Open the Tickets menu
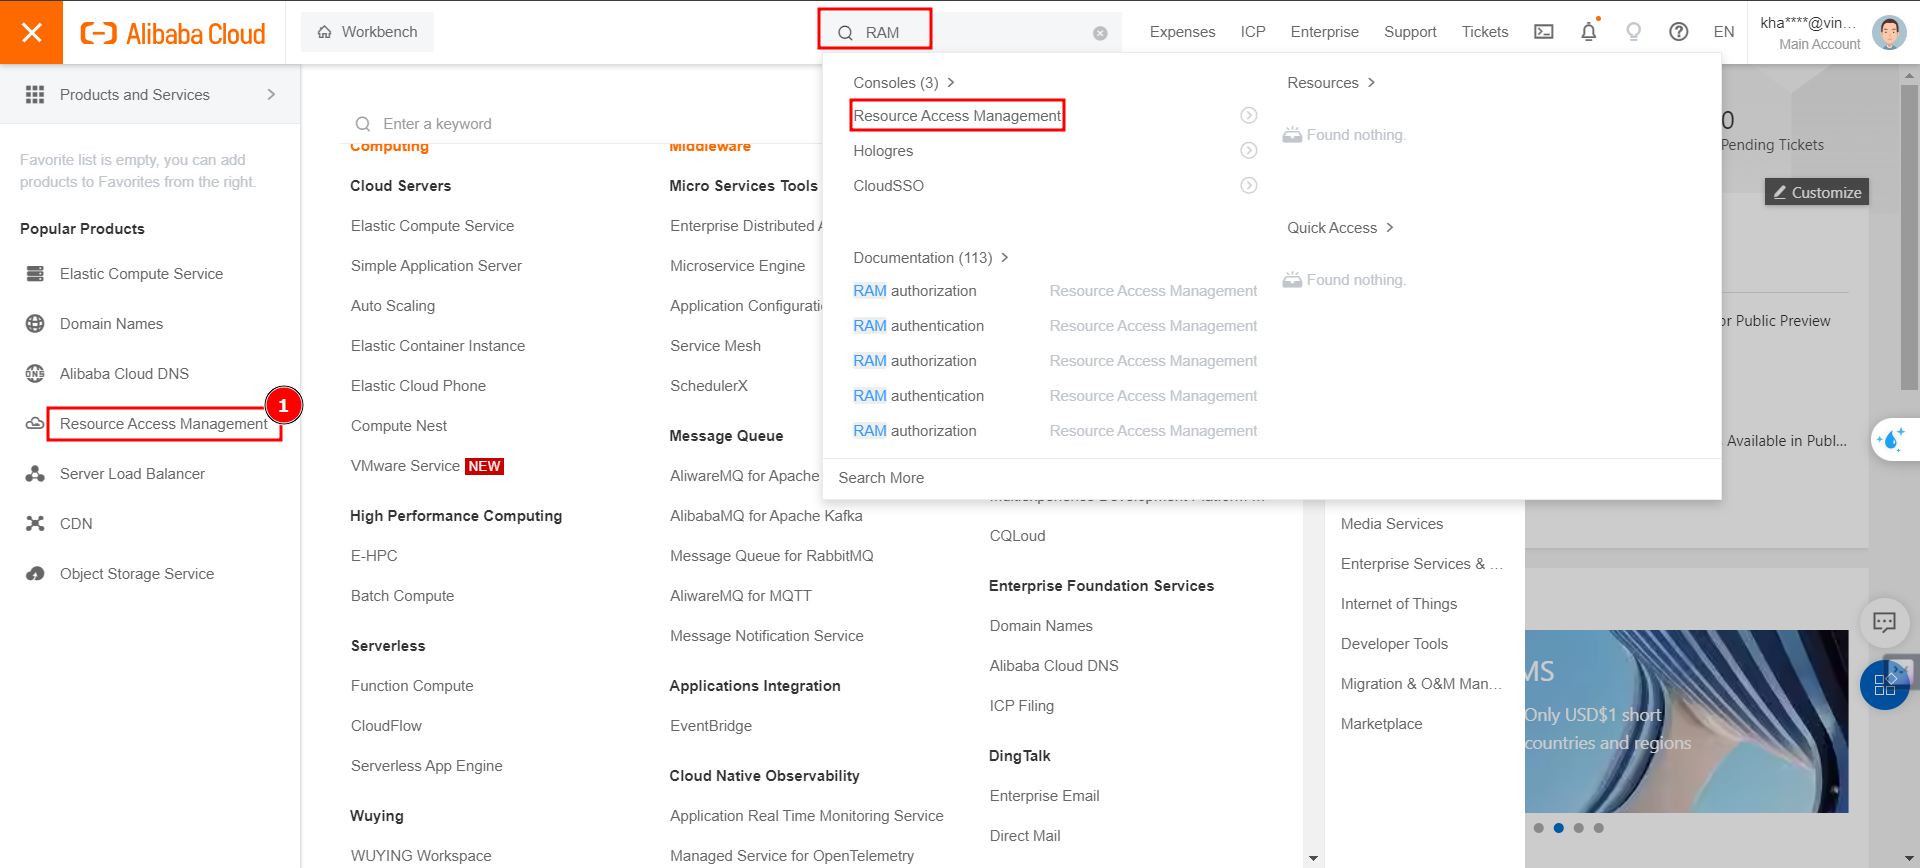 (1484, 32)
